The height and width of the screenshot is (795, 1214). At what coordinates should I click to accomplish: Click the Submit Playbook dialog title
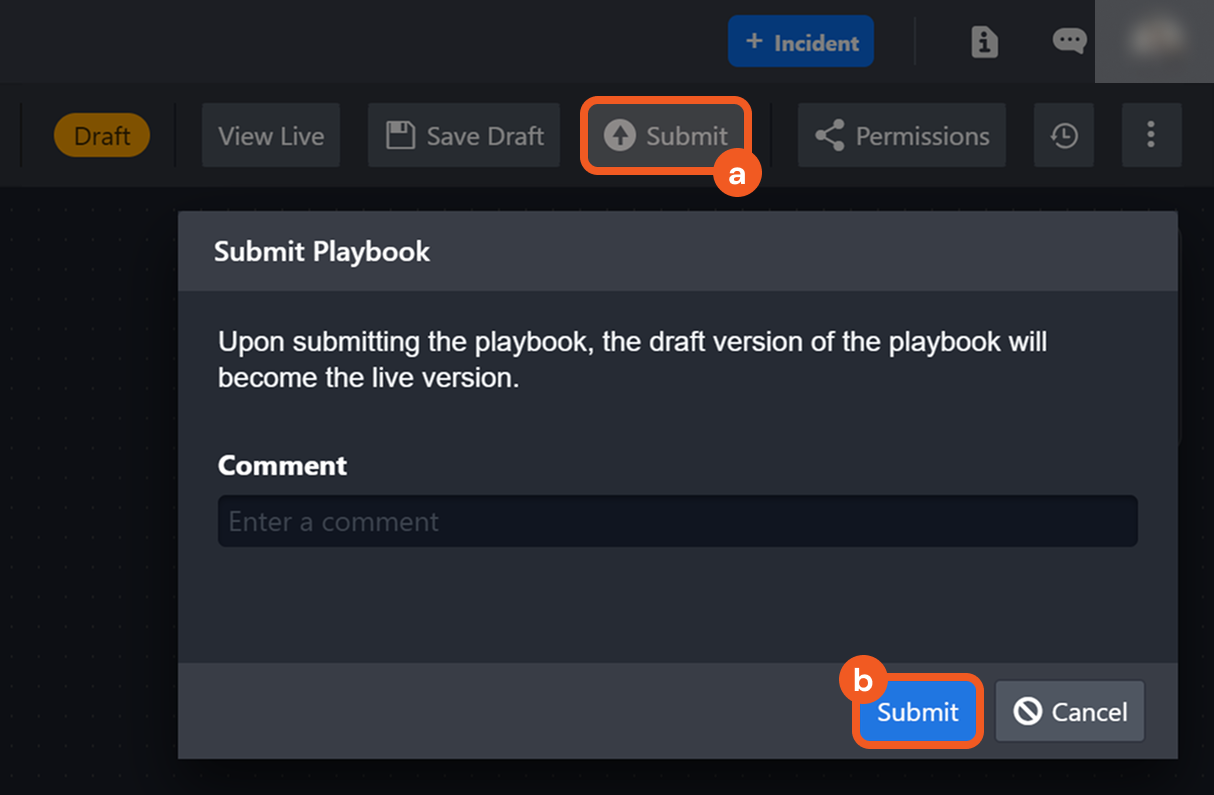[322, 251]
